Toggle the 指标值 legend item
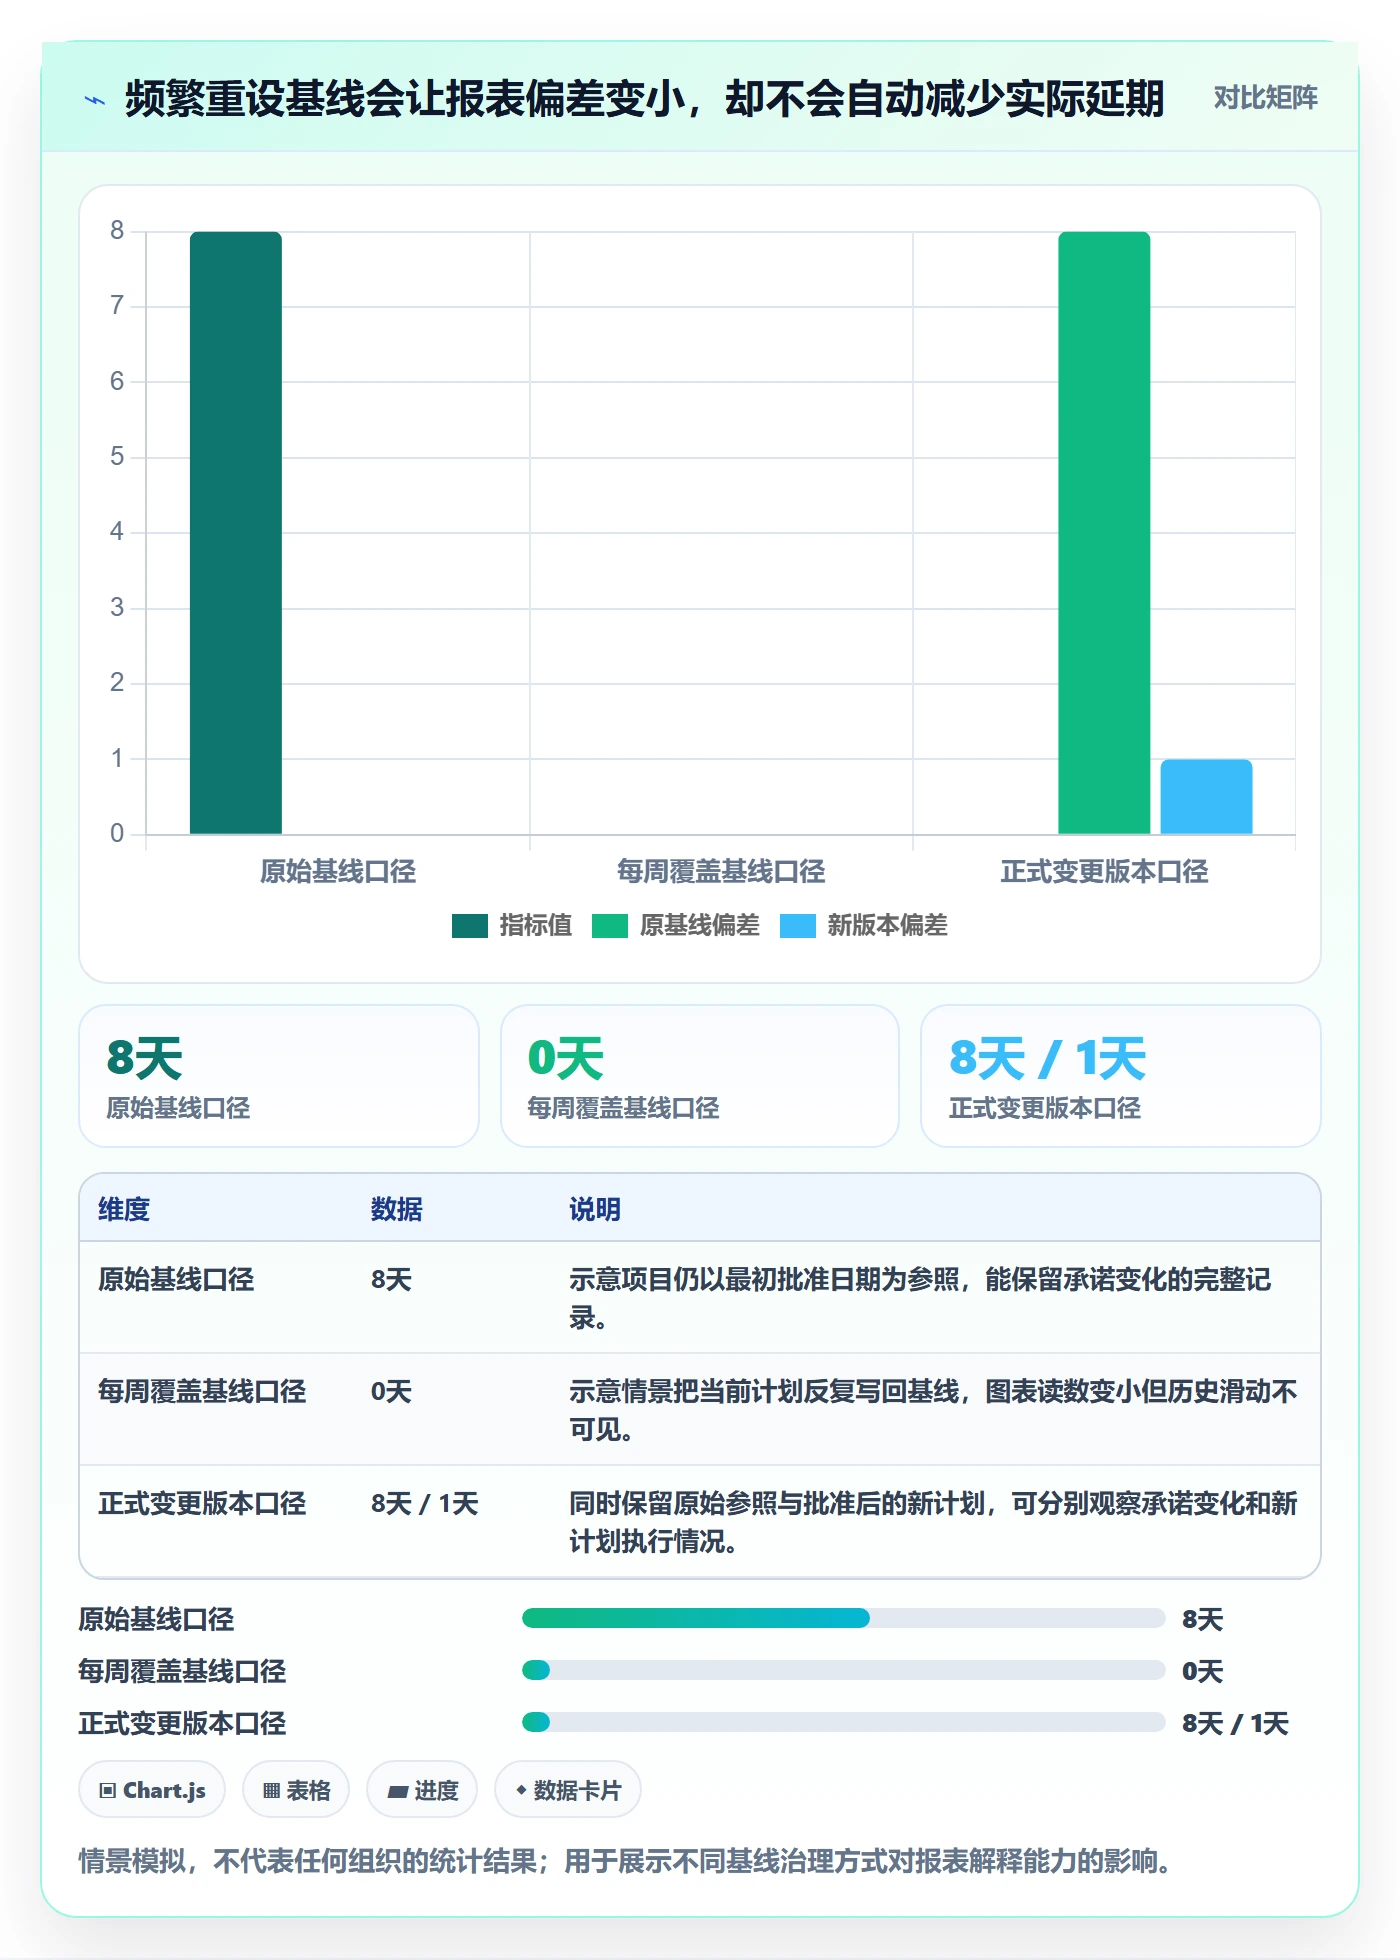 coord(512,925)
